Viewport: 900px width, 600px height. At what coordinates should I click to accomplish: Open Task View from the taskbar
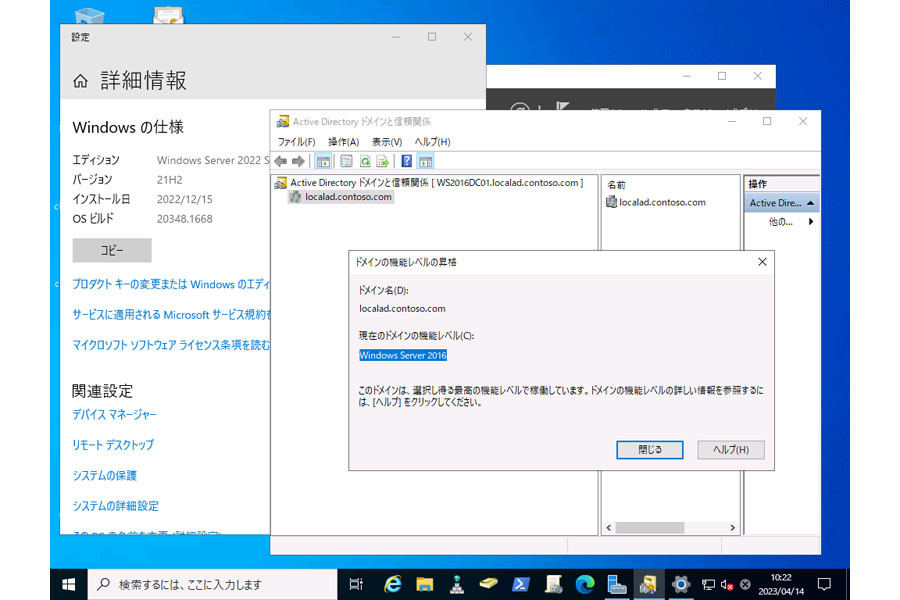coord(356,584)
